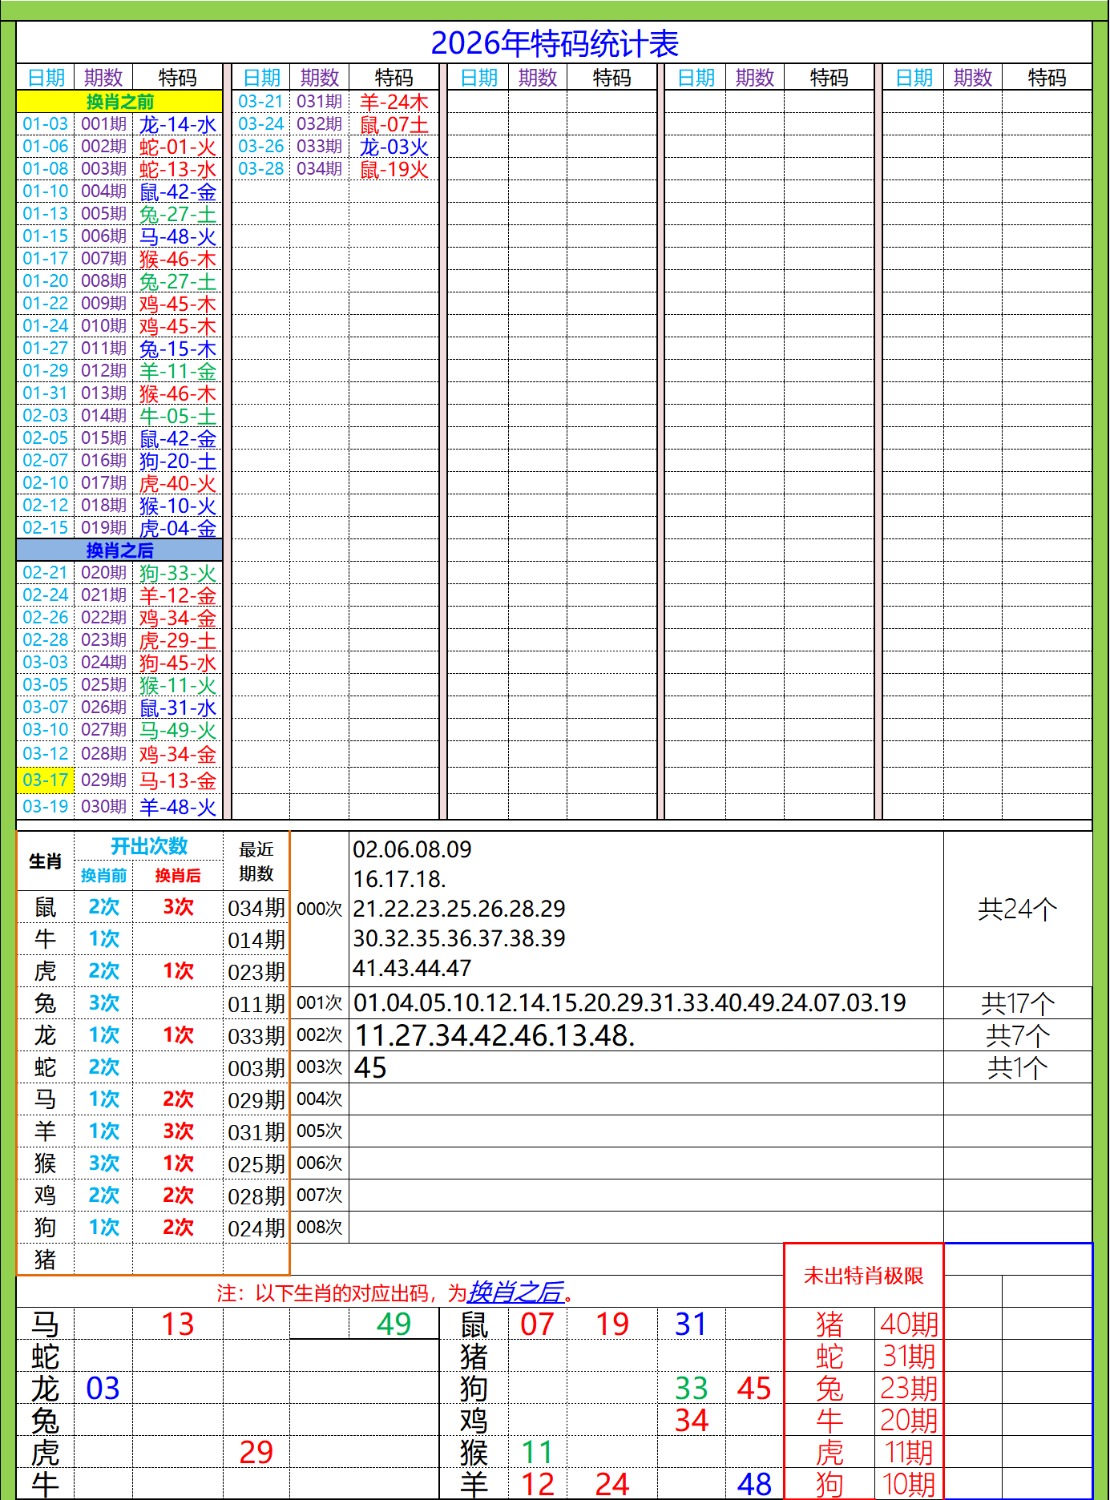1110x1500 pixels.
Task: Click the green 49 in the 马 row
Action: coord(394,1324)
